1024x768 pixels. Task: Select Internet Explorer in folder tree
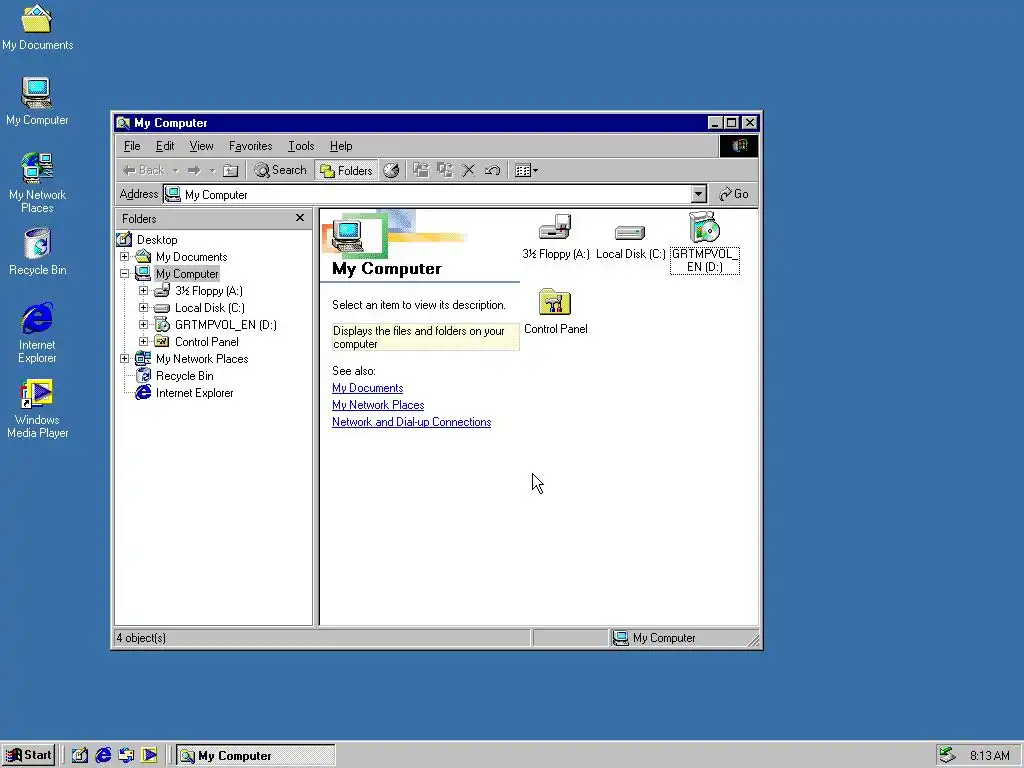click(x=194, y=392)
